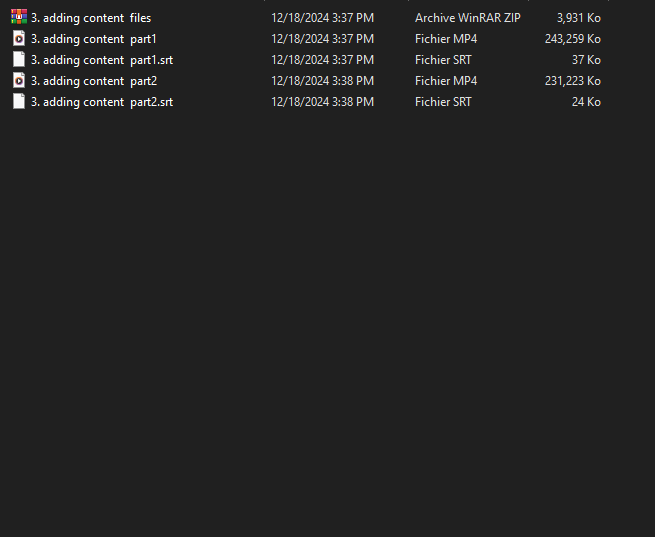Click the date of the part2.srt file
Screen dimensions: 655x537
(322, 102)
